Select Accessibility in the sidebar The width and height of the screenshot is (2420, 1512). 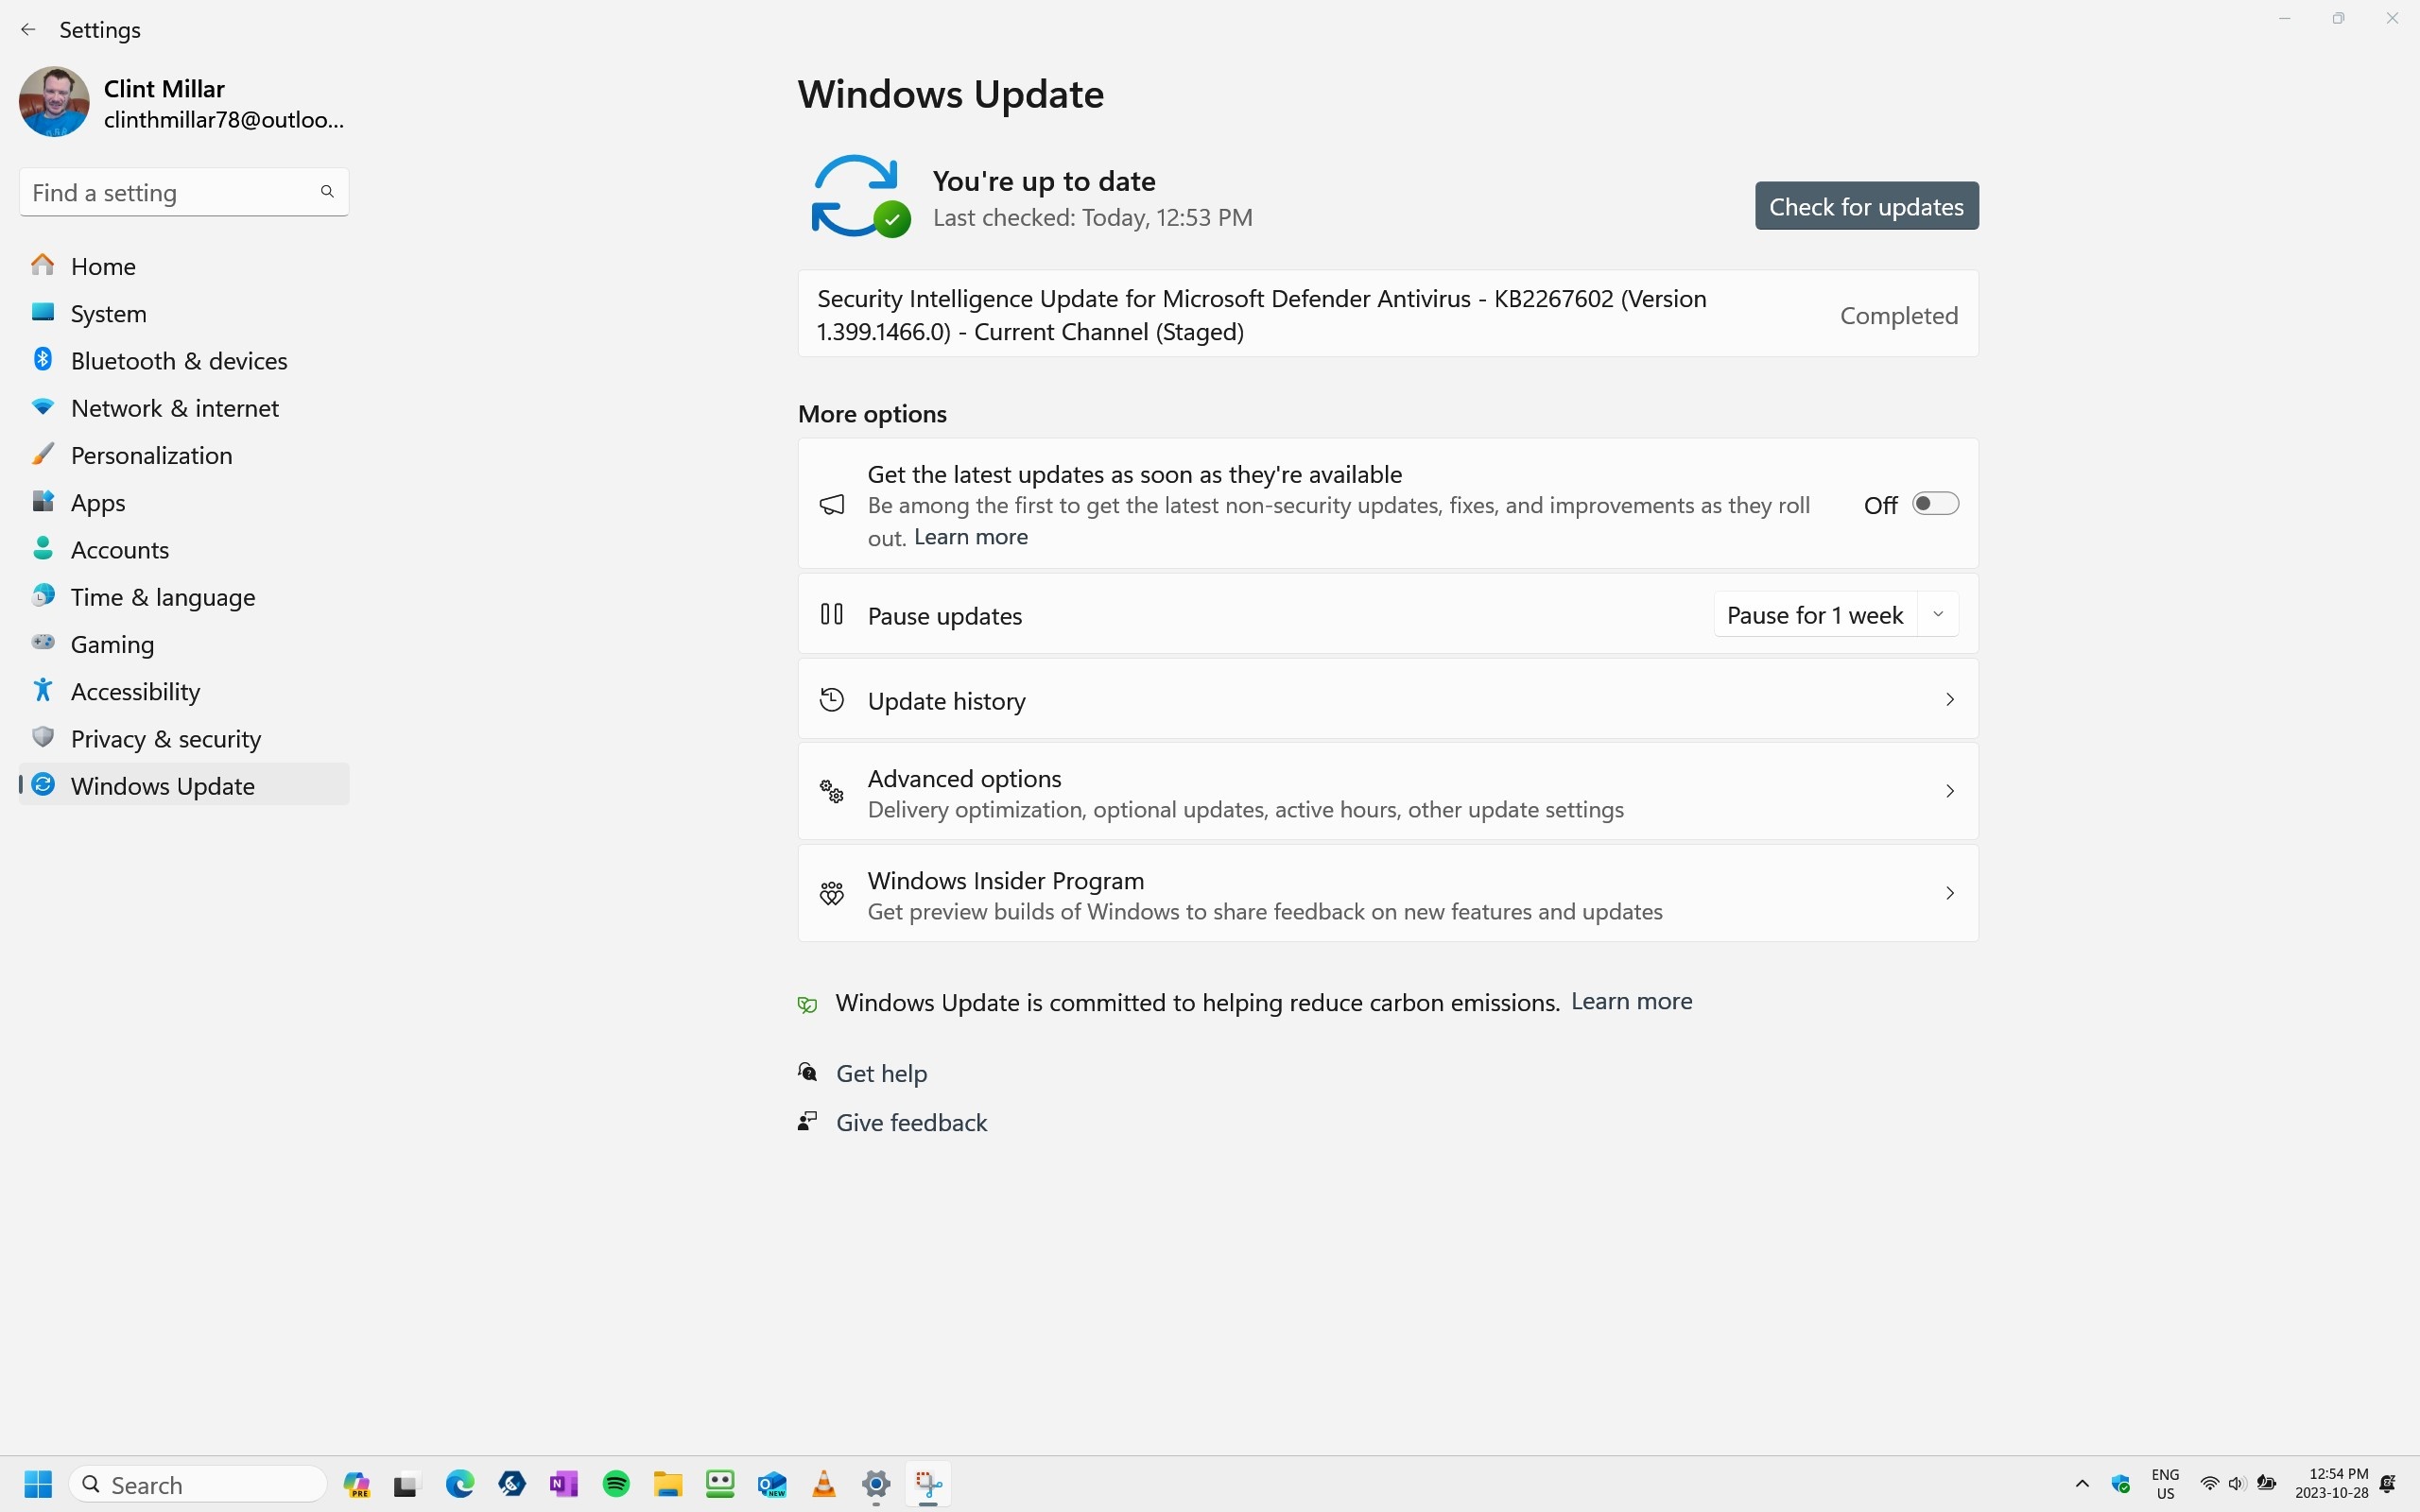tap(135, 692)
